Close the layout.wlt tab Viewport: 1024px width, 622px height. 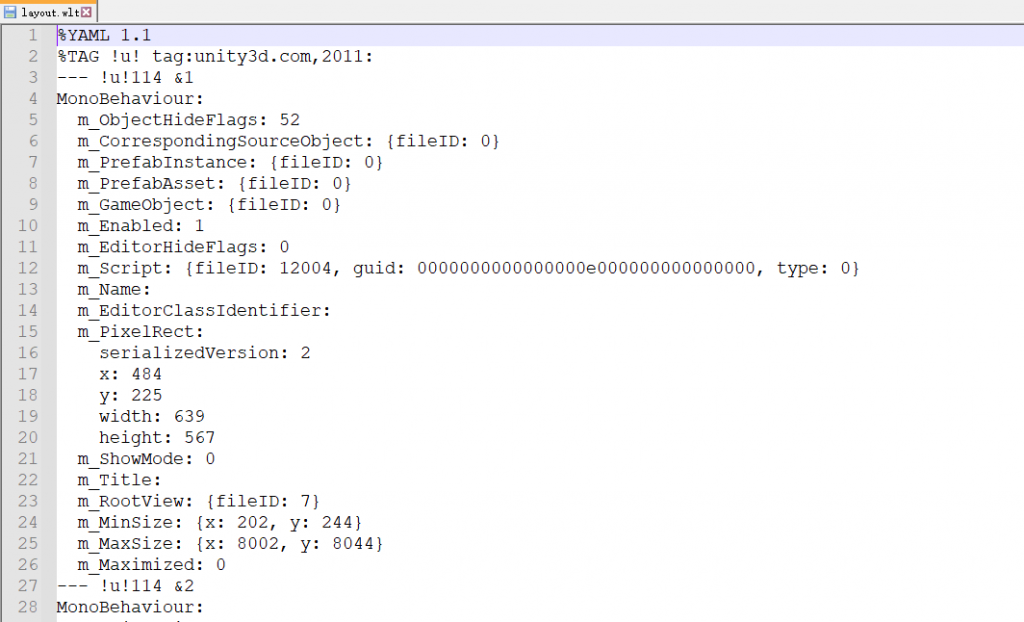click(86, 12)
